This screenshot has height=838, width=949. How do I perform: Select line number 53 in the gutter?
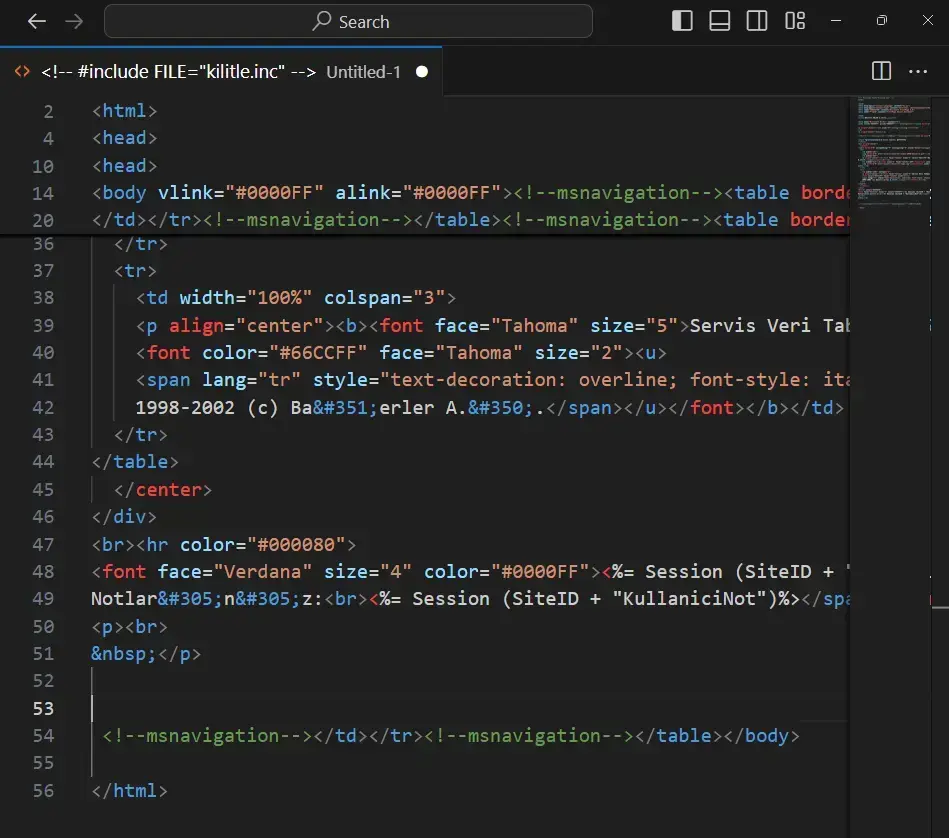43,708
